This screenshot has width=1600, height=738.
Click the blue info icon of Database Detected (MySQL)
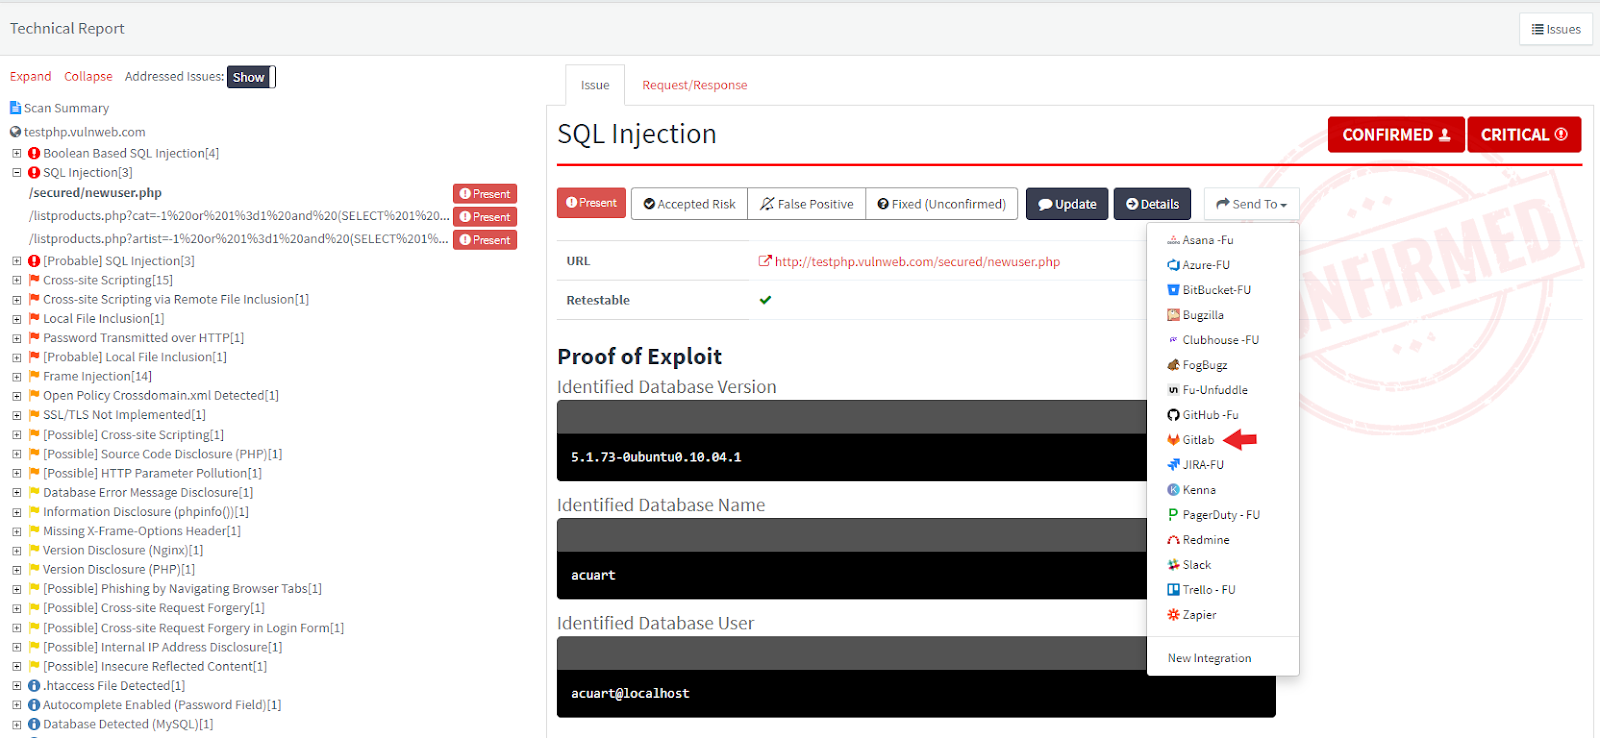(34, 724)
